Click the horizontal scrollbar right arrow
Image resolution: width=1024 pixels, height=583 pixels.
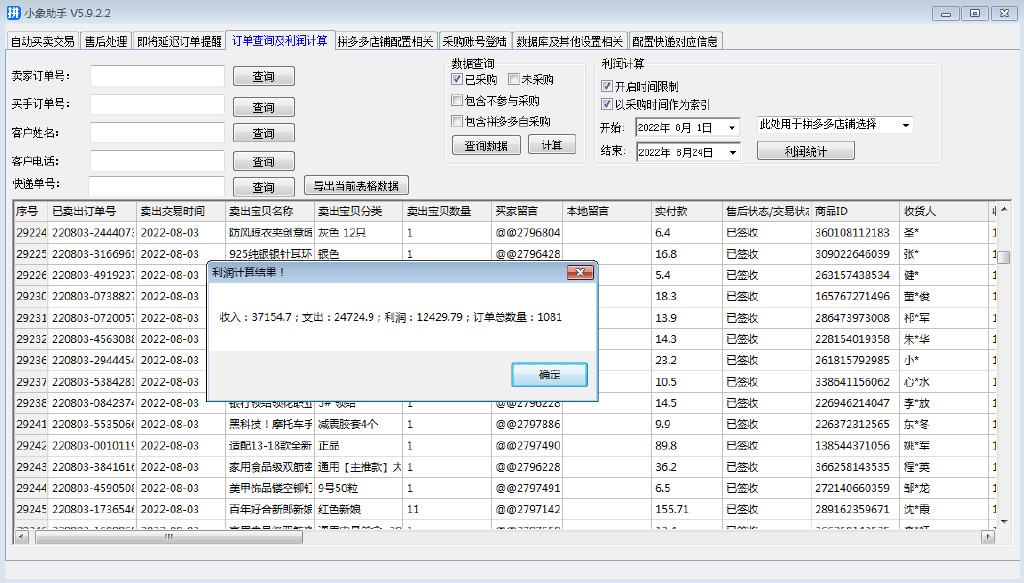coord(987,537)
